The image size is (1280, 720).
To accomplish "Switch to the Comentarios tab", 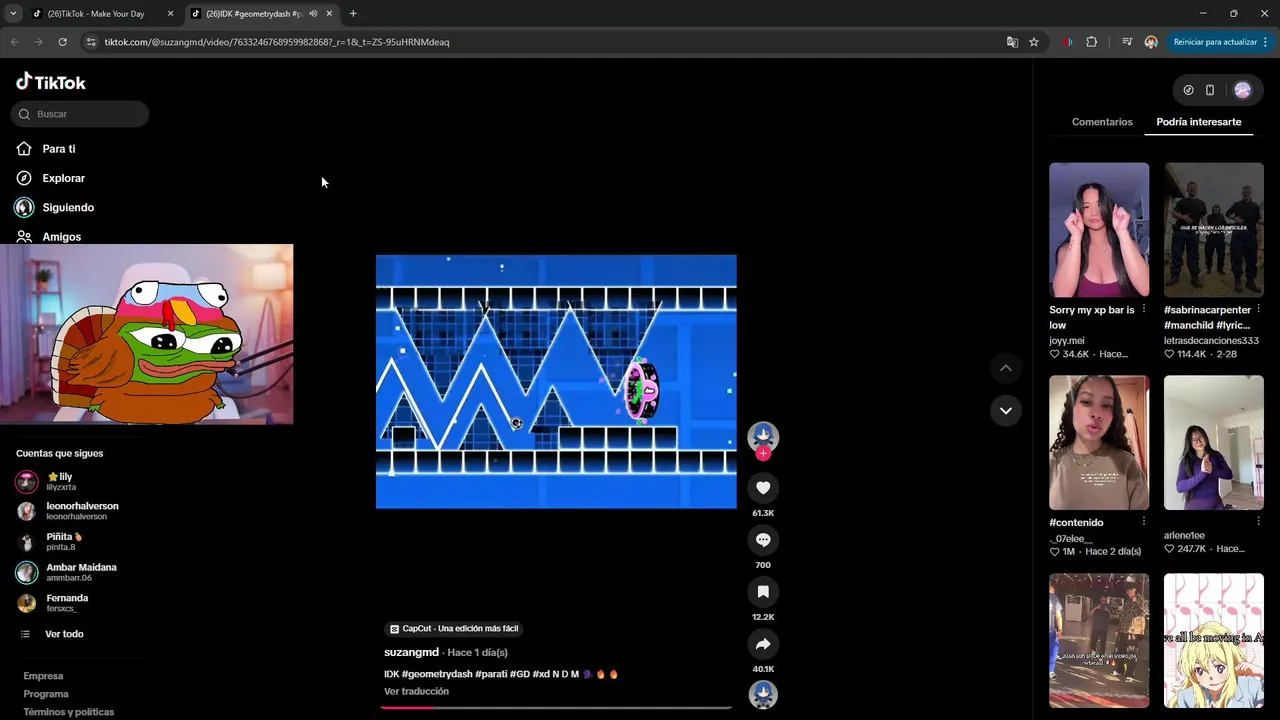I will (1102, 122).
